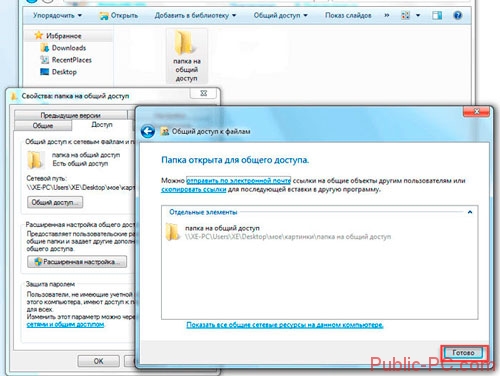Show more toolbar commands chevron
This screenshot has height=376, width=500.
(x=387, y=15)
